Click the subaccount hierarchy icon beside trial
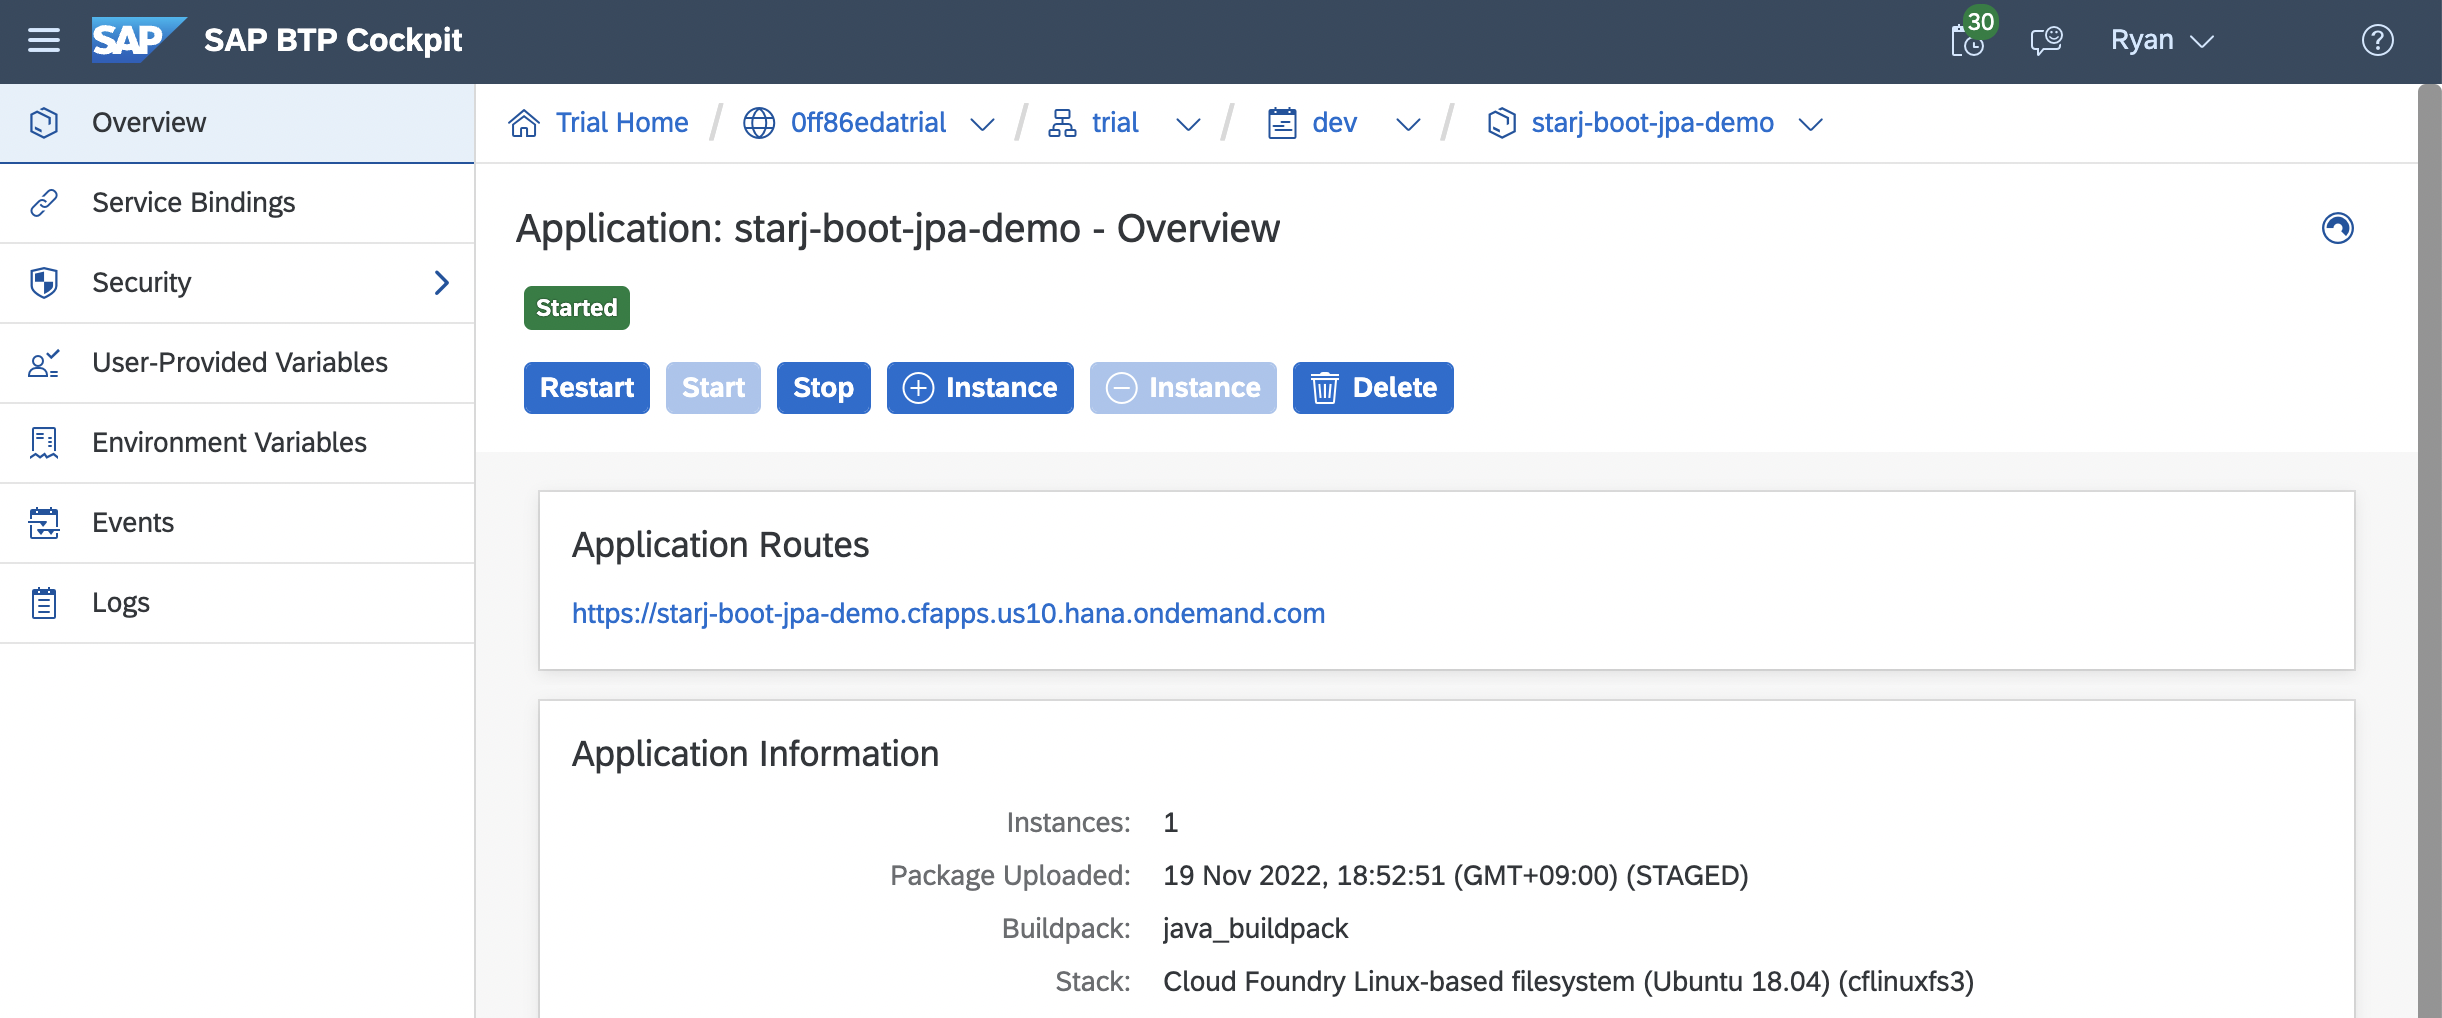This screenshot has height=1018, width=2442. [1062, 123]
